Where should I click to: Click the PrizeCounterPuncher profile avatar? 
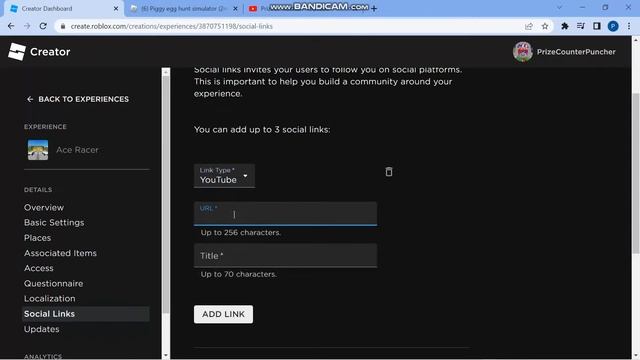(522, 52)
